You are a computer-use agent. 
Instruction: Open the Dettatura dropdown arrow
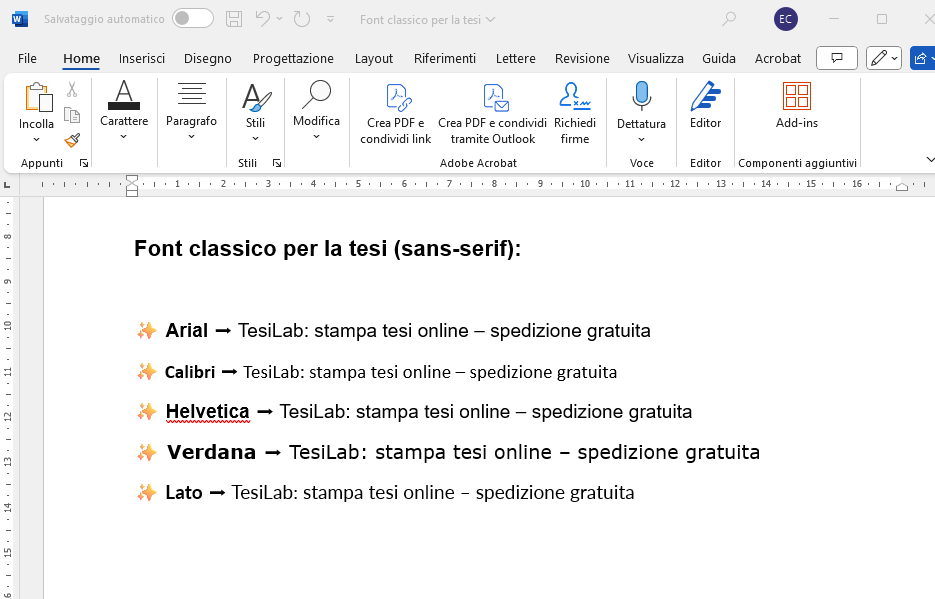641,140
